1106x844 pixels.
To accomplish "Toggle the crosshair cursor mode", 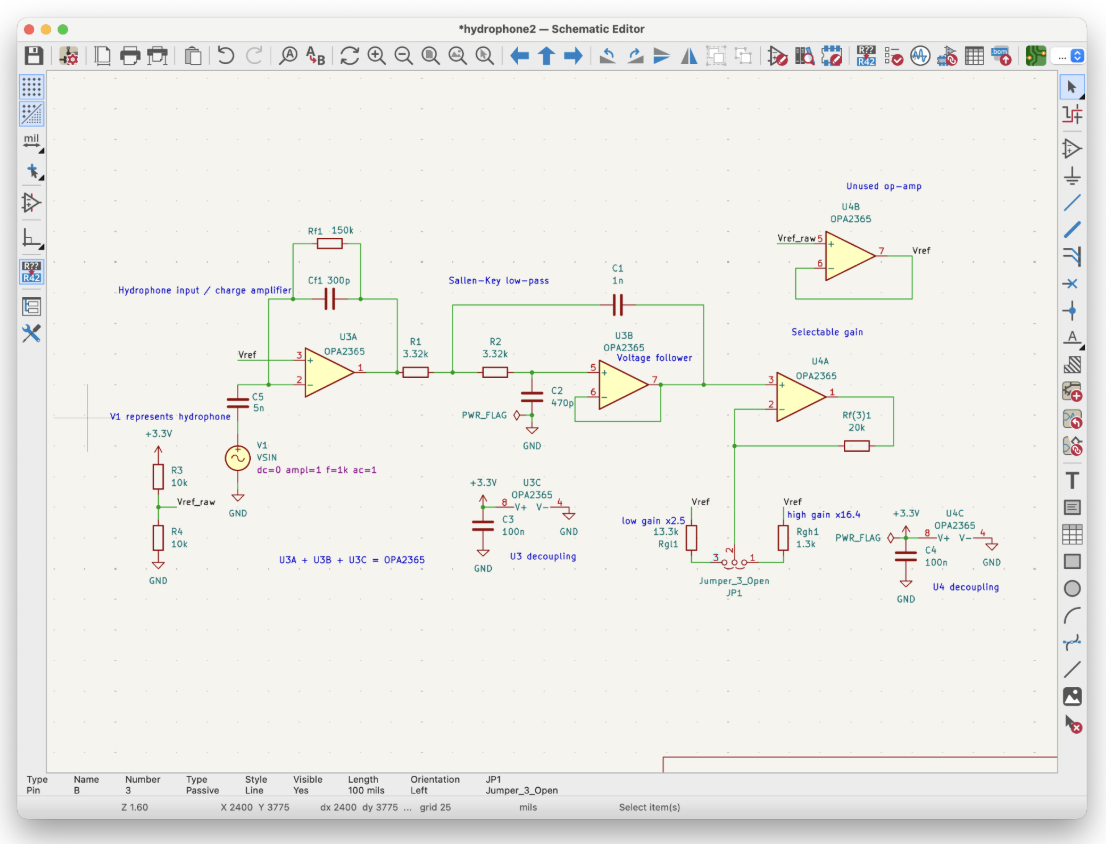I will (32, 171).
